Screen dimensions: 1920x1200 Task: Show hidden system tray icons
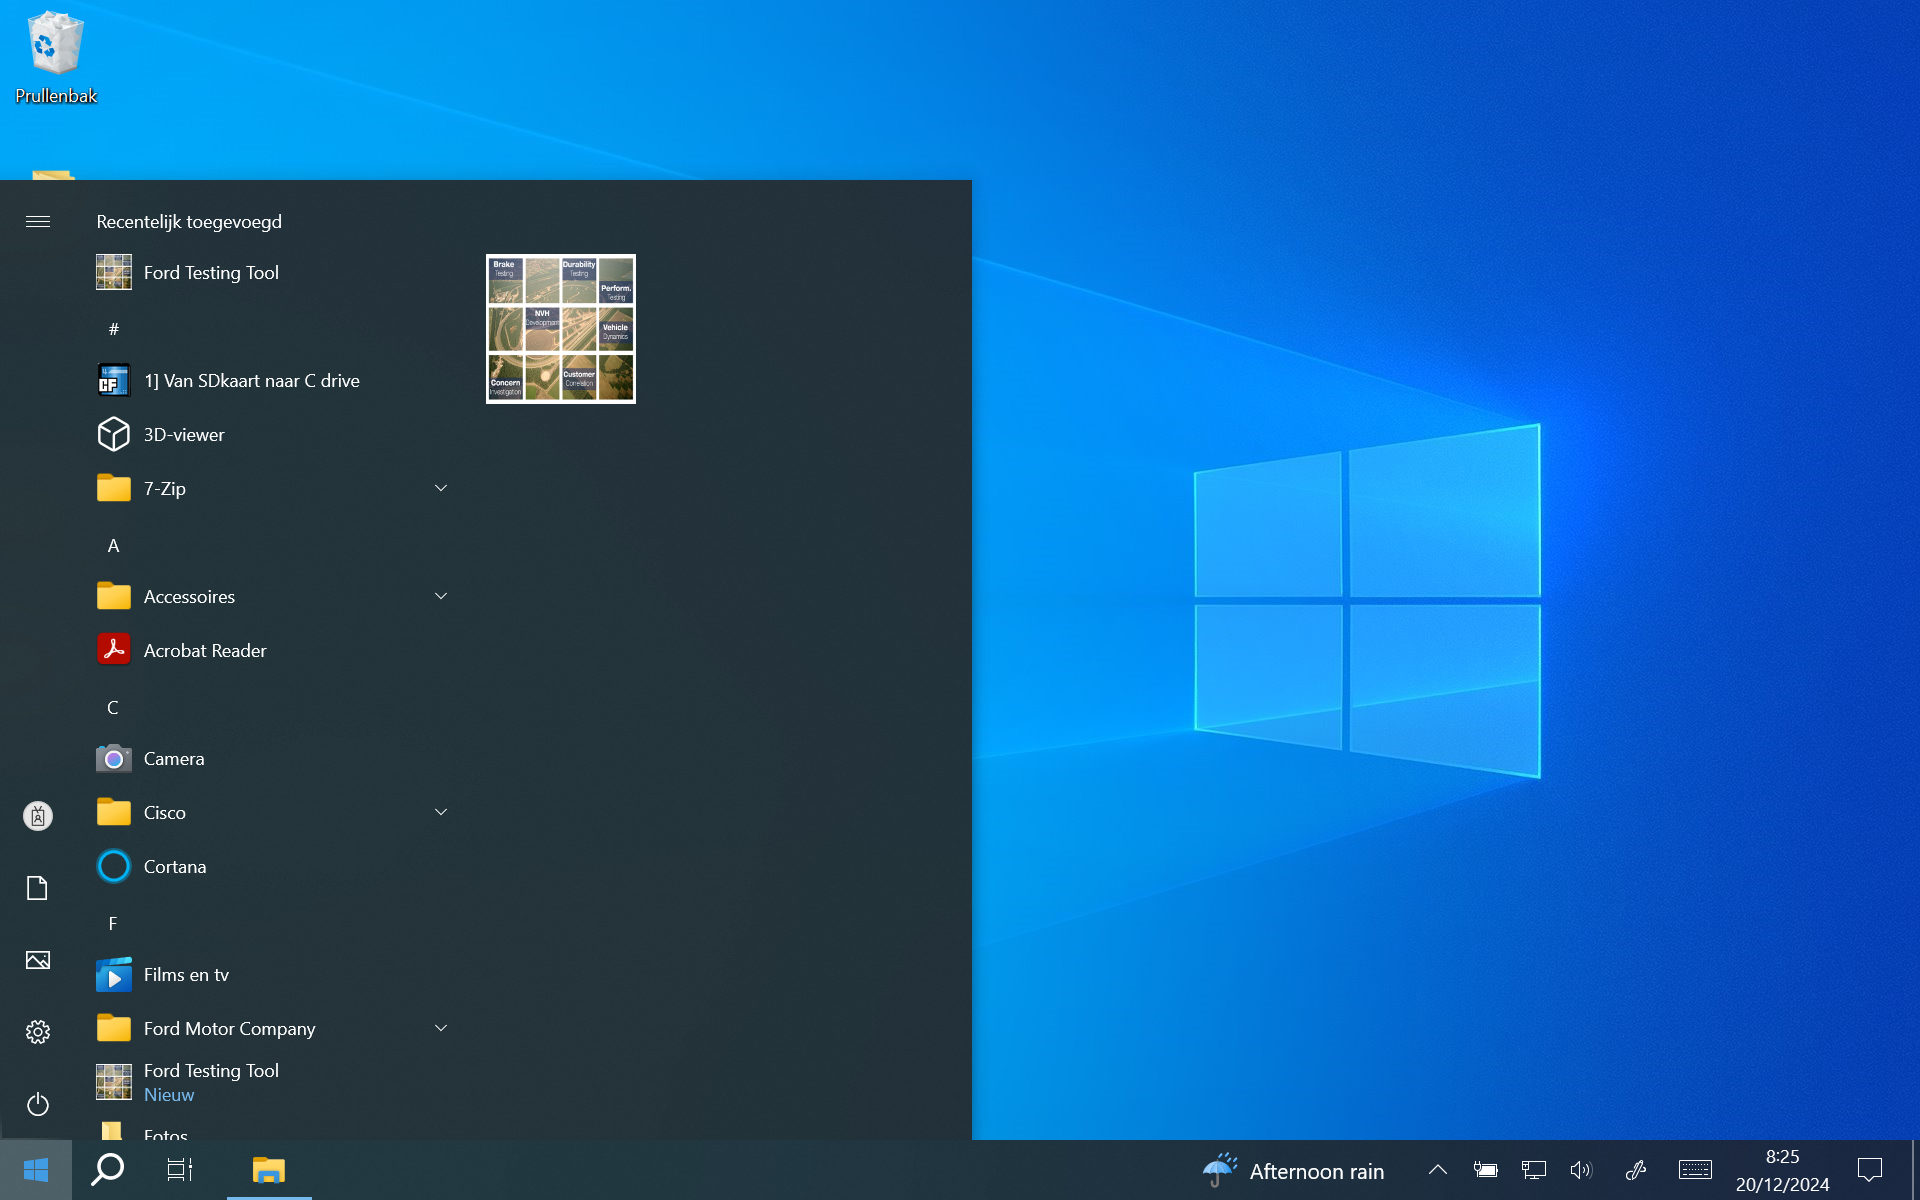tap(1438, 1170)
